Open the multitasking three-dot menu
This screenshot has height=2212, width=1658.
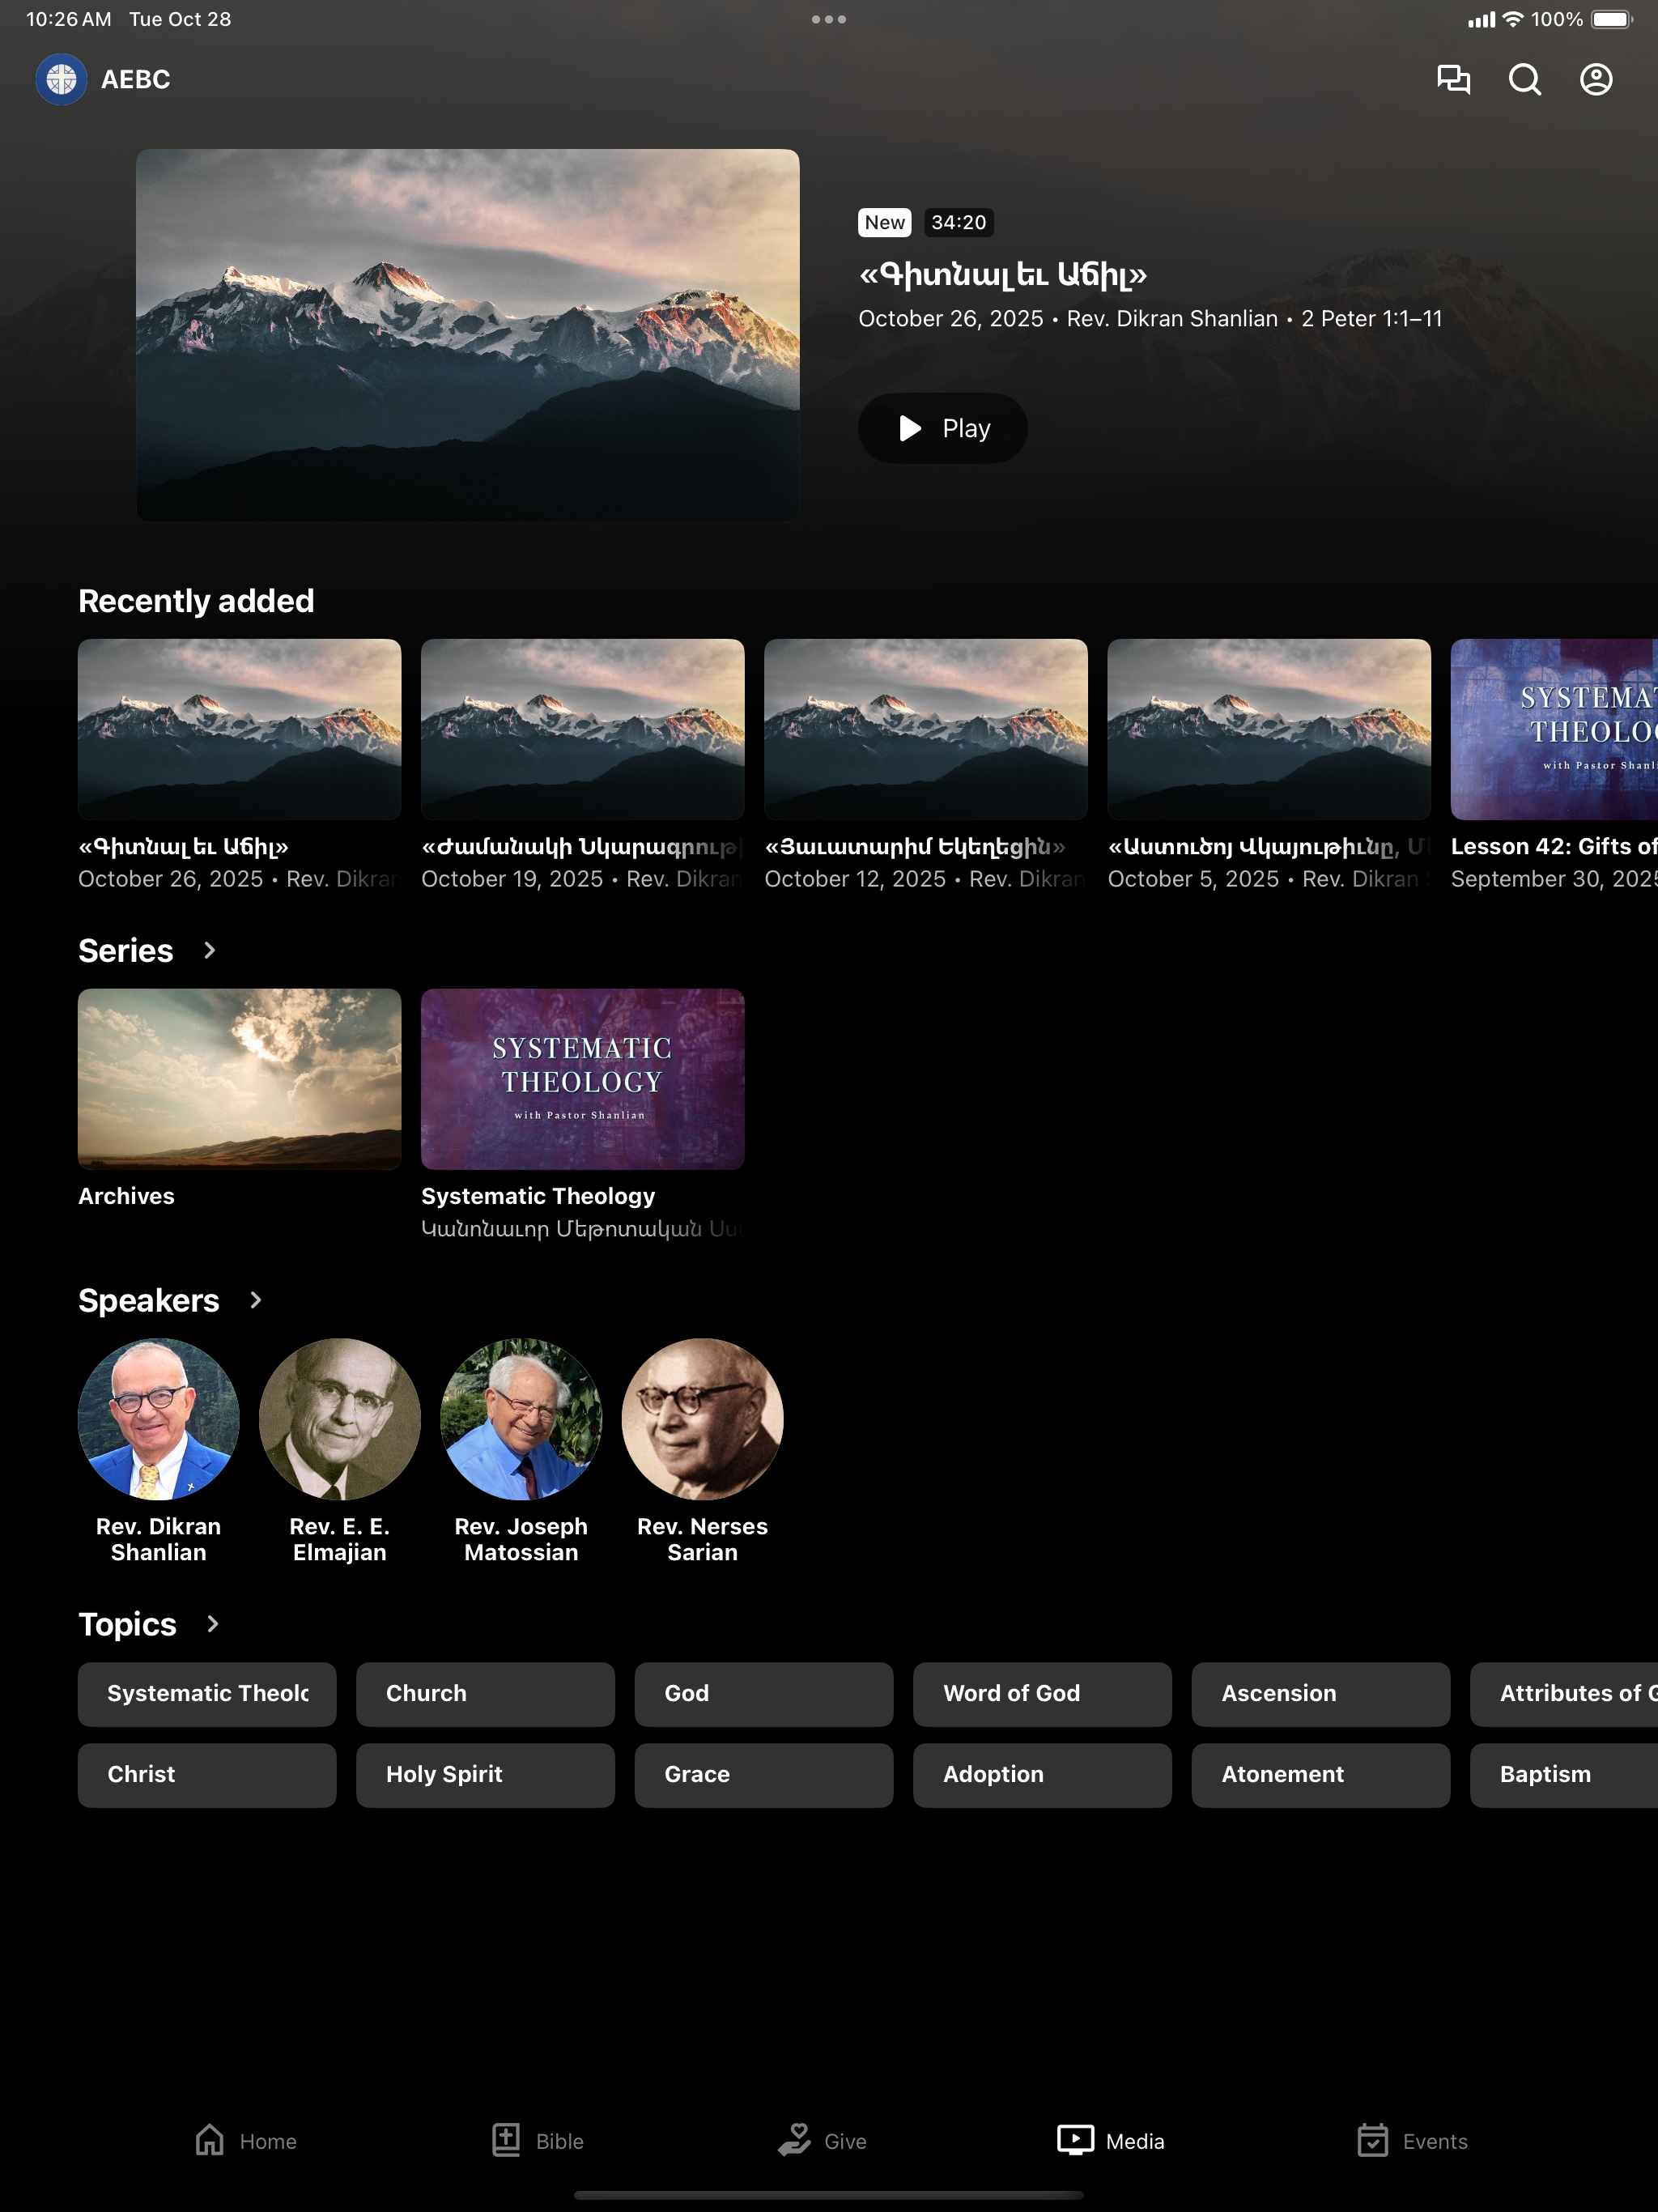coord(829,19)
